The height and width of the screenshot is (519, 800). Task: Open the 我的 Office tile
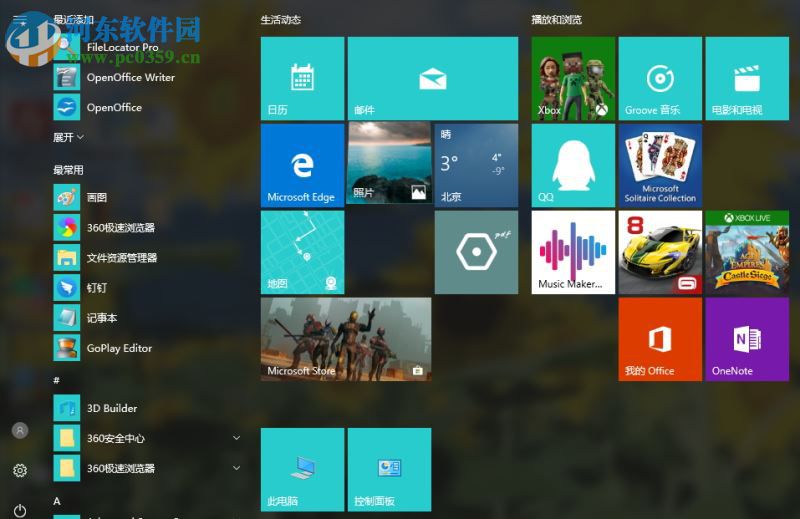(660, 339)
